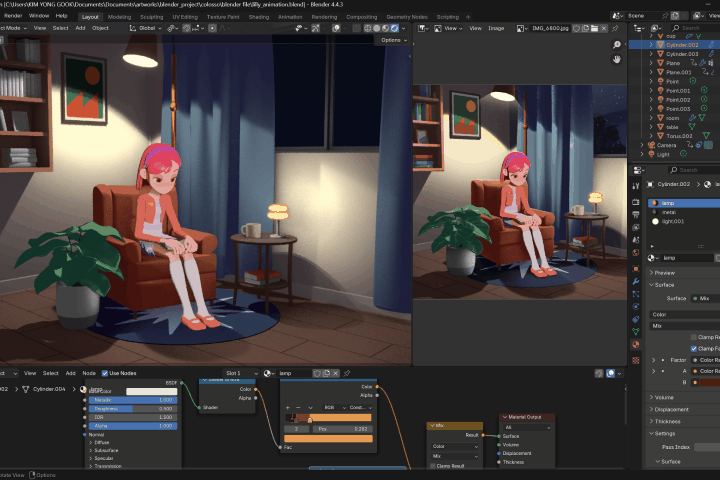Open Image menu in image editor
Screen dimensions: 720x480
click(x=496, y=28)
